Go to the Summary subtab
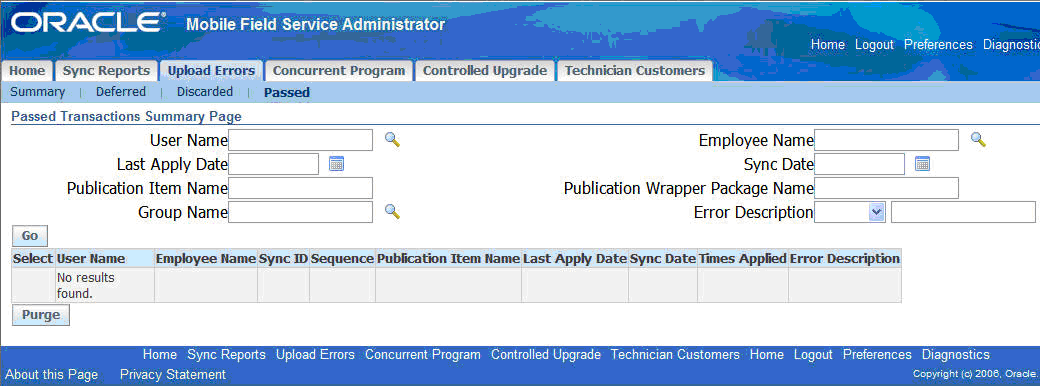The width and height of the screenshot is (1040, 386). 38,92
